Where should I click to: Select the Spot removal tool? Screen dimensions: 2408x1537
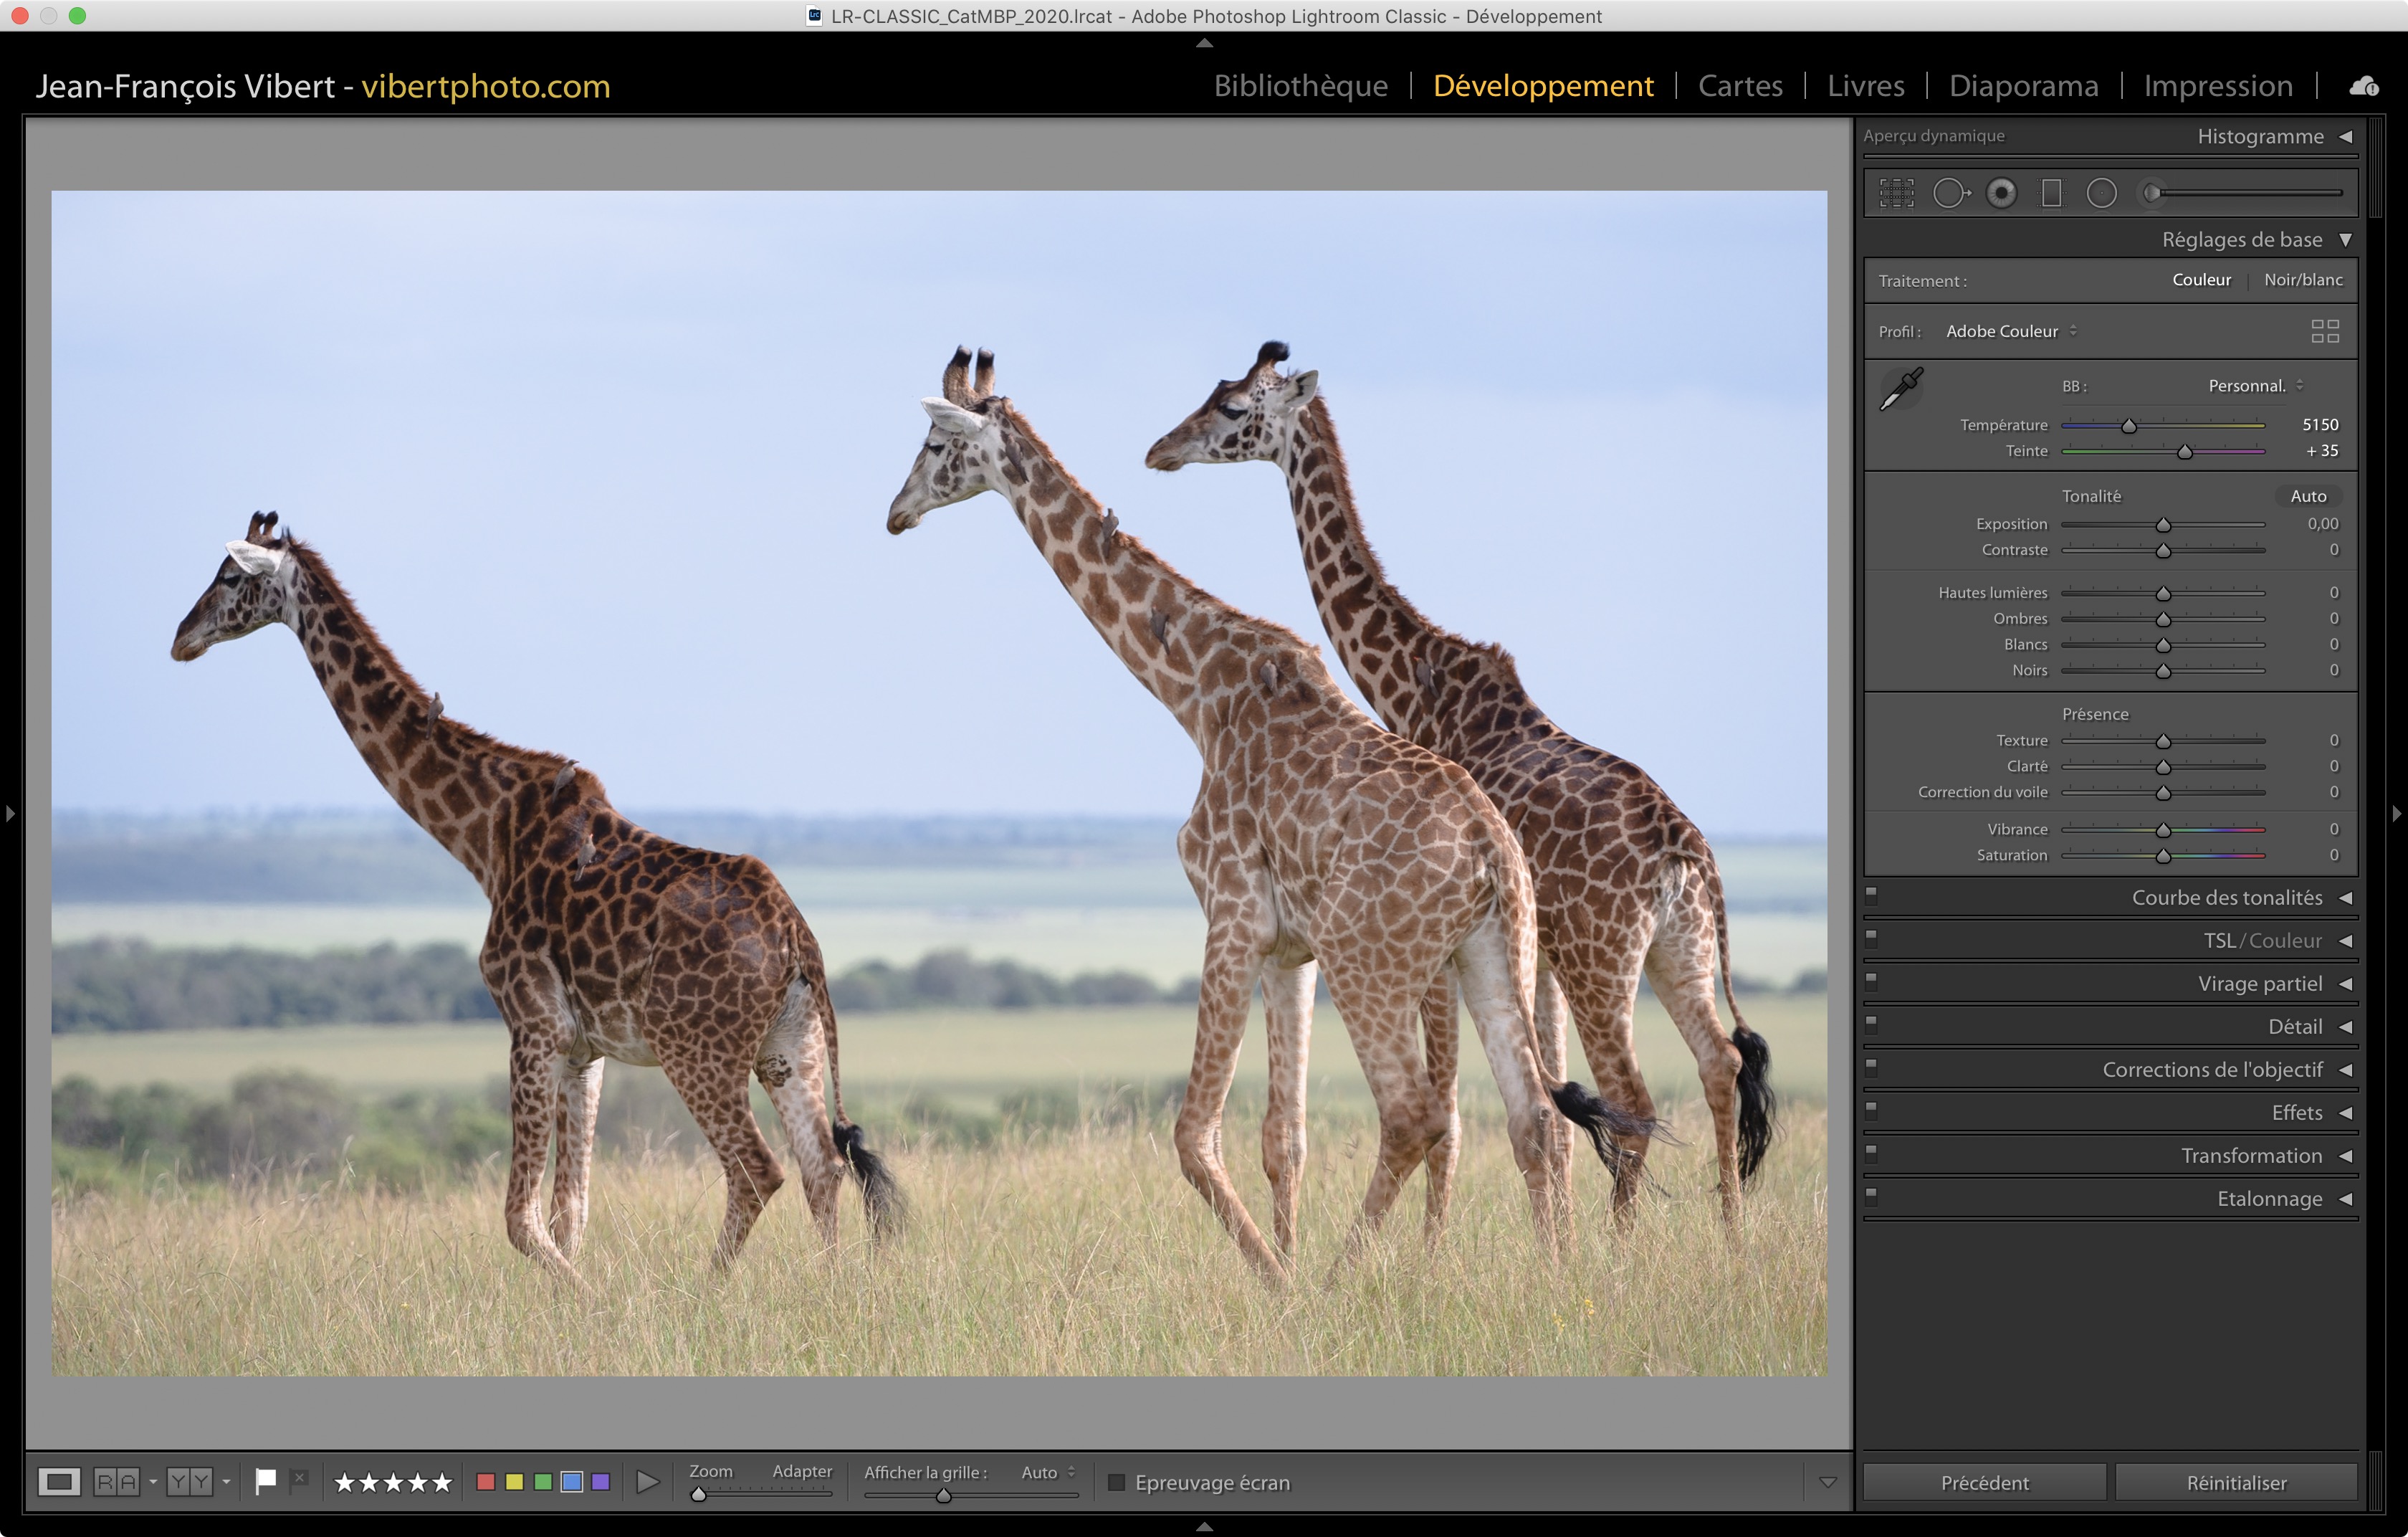1950,193
